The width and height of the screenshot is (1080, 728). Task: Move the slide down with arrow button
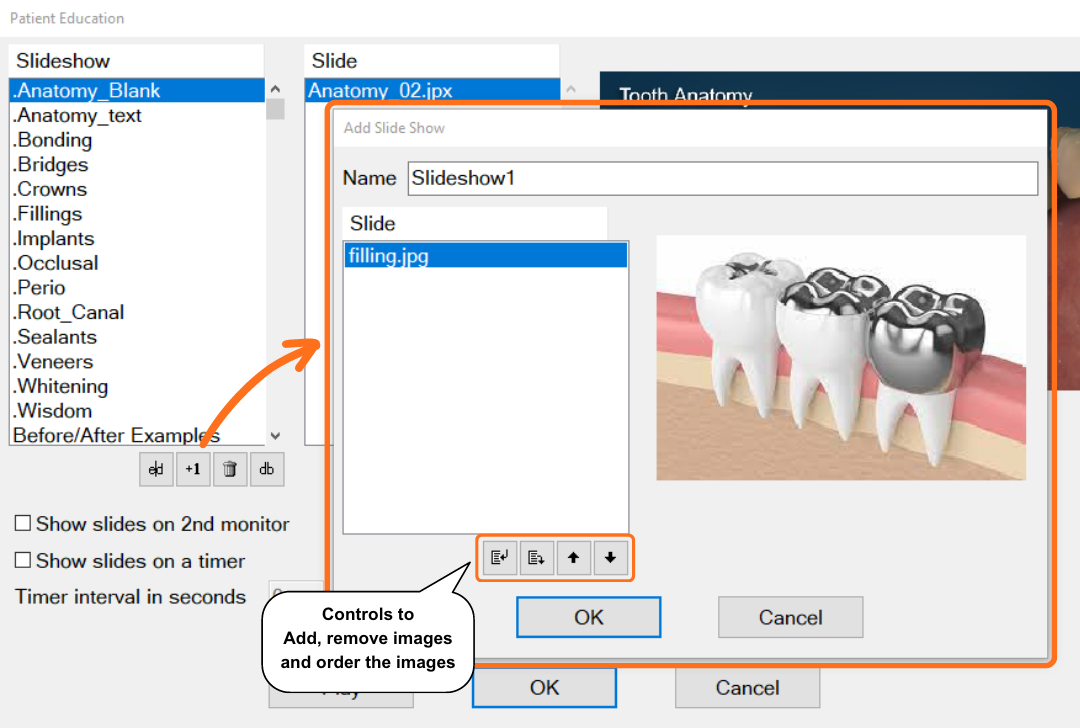pyautogui.click(x=610, y=558)
